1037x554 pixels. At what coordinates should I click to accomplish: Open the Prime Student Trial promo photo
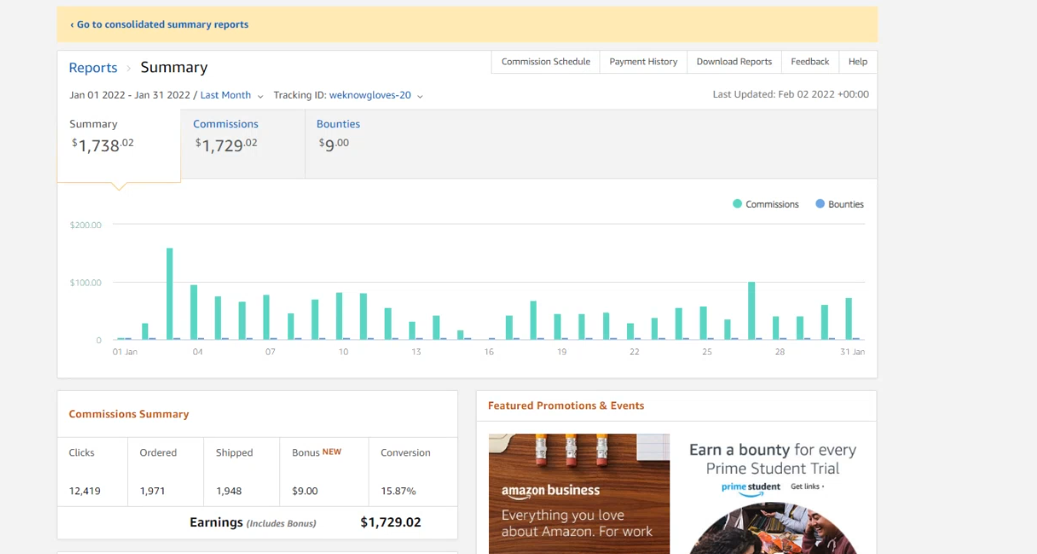(773, 529)
